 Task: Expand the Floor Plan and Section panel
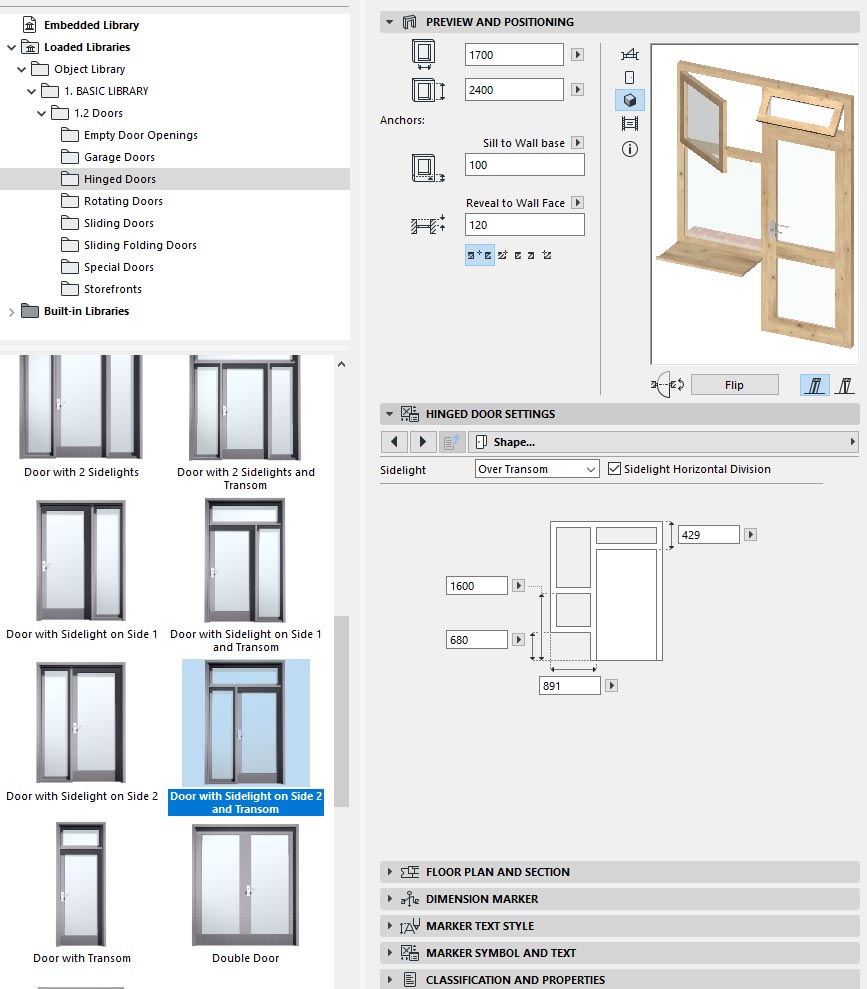click(x=390, y=872)
